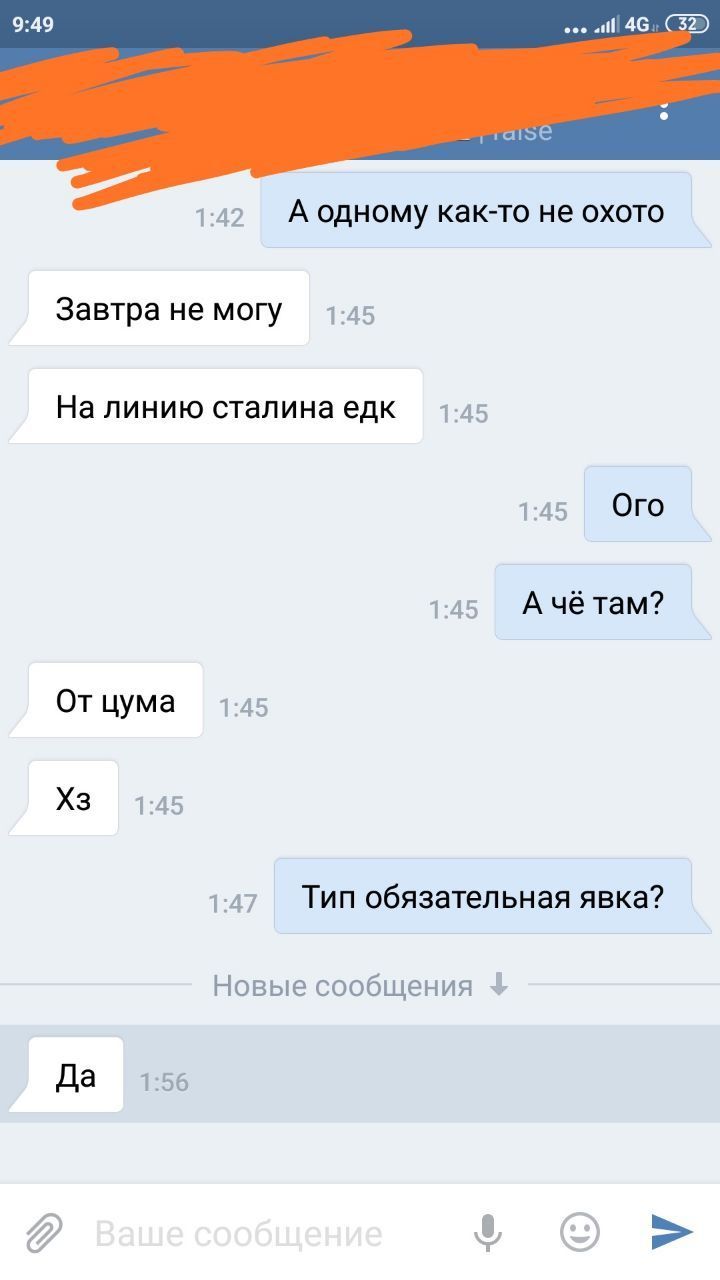The width and height of the screenshot is (720, 1280).
Task: Tap the battery indicator in status bar
Action: [688, 24]
